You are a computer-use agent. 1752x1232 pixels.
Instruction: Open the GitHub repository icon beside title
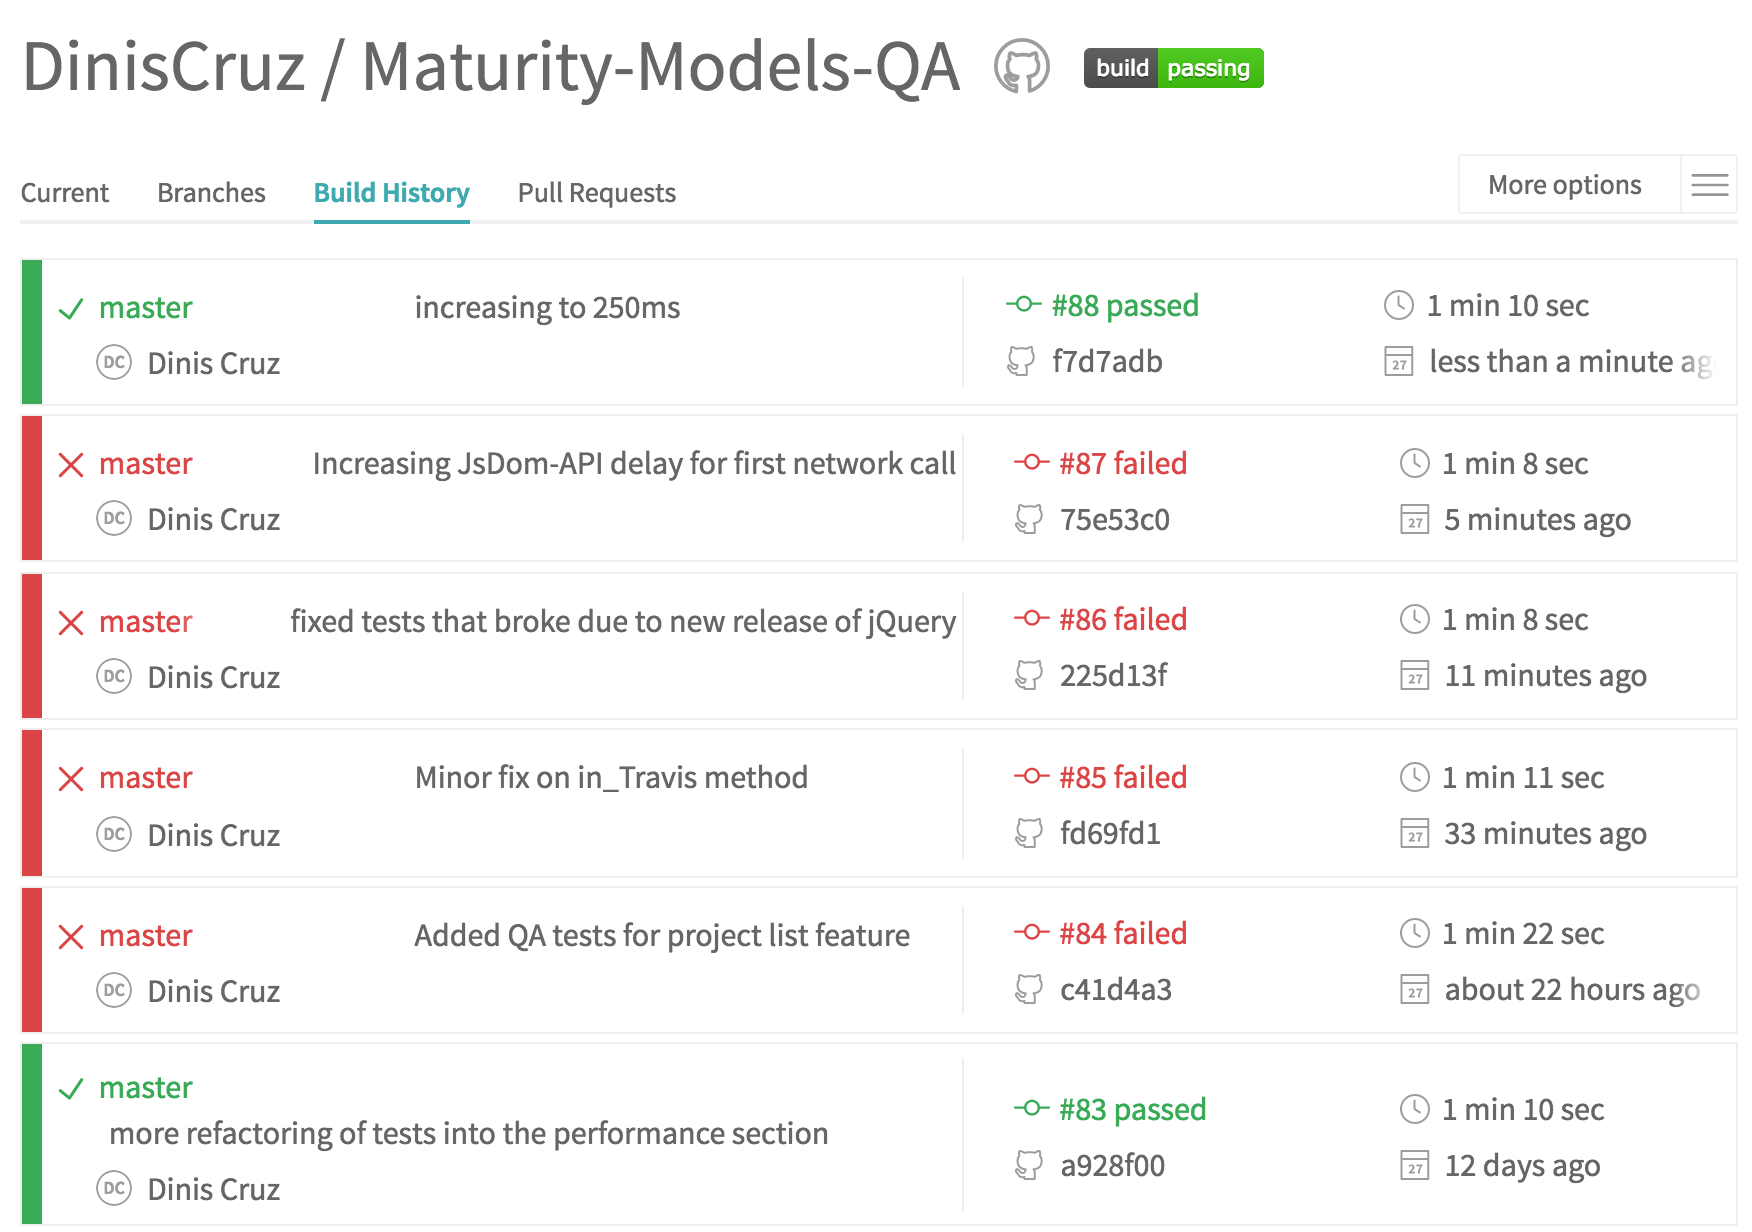click(x=1021, y=67)
